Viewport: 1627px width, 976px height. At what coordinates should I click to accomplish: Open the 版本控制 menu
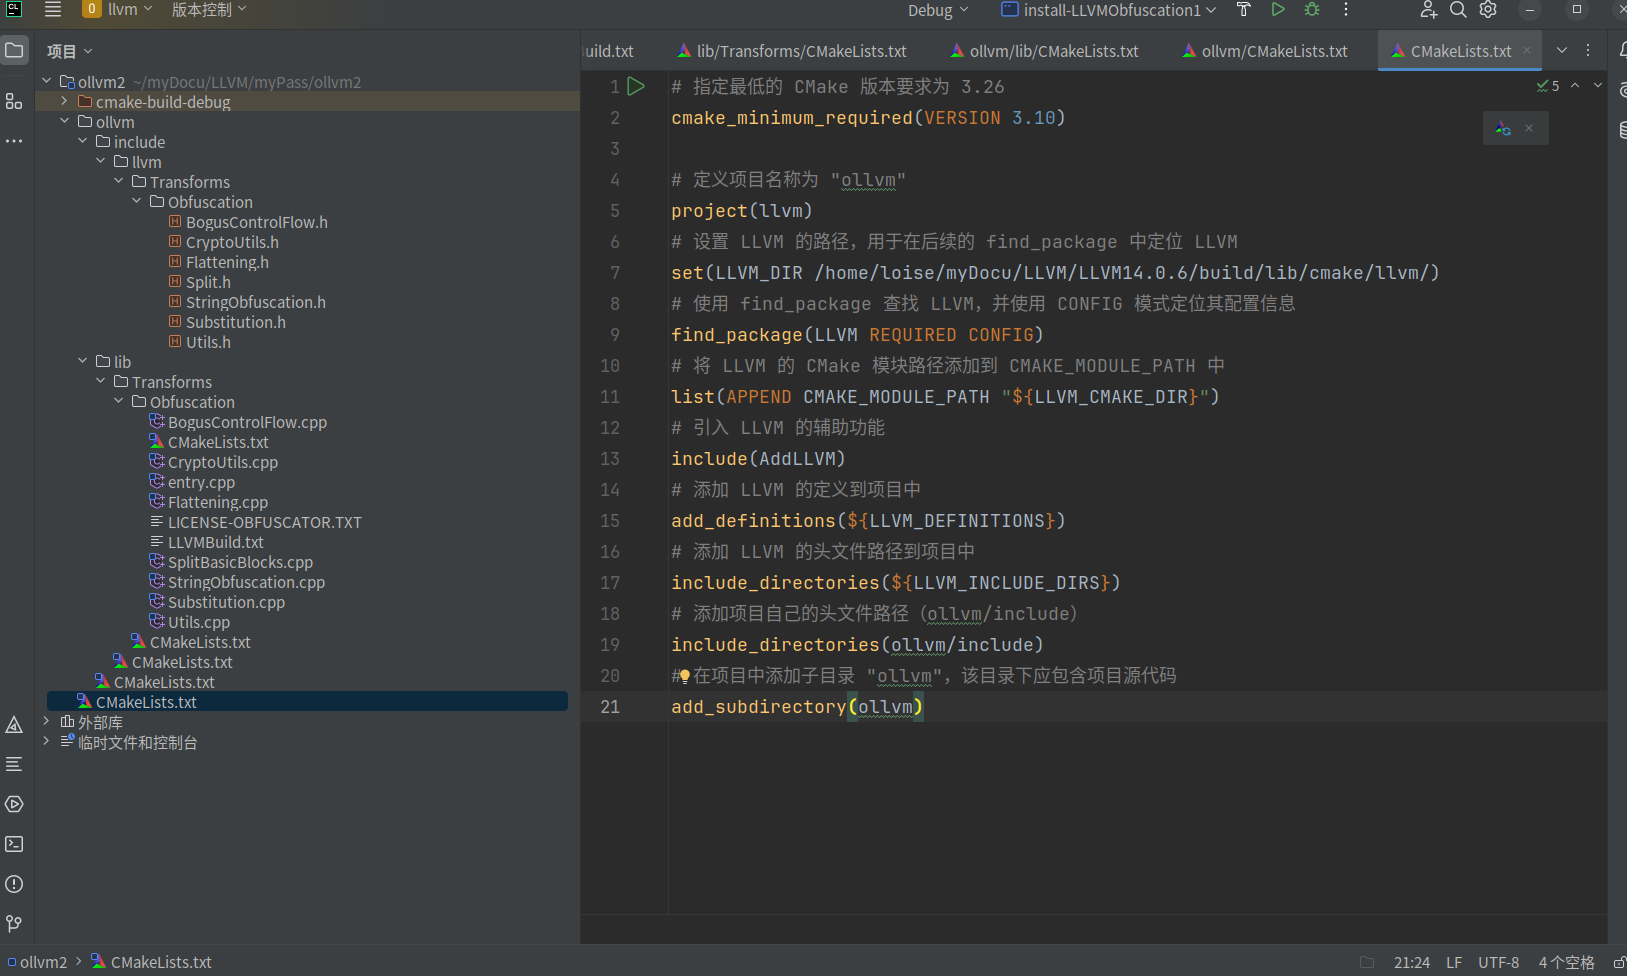(208, 10)
